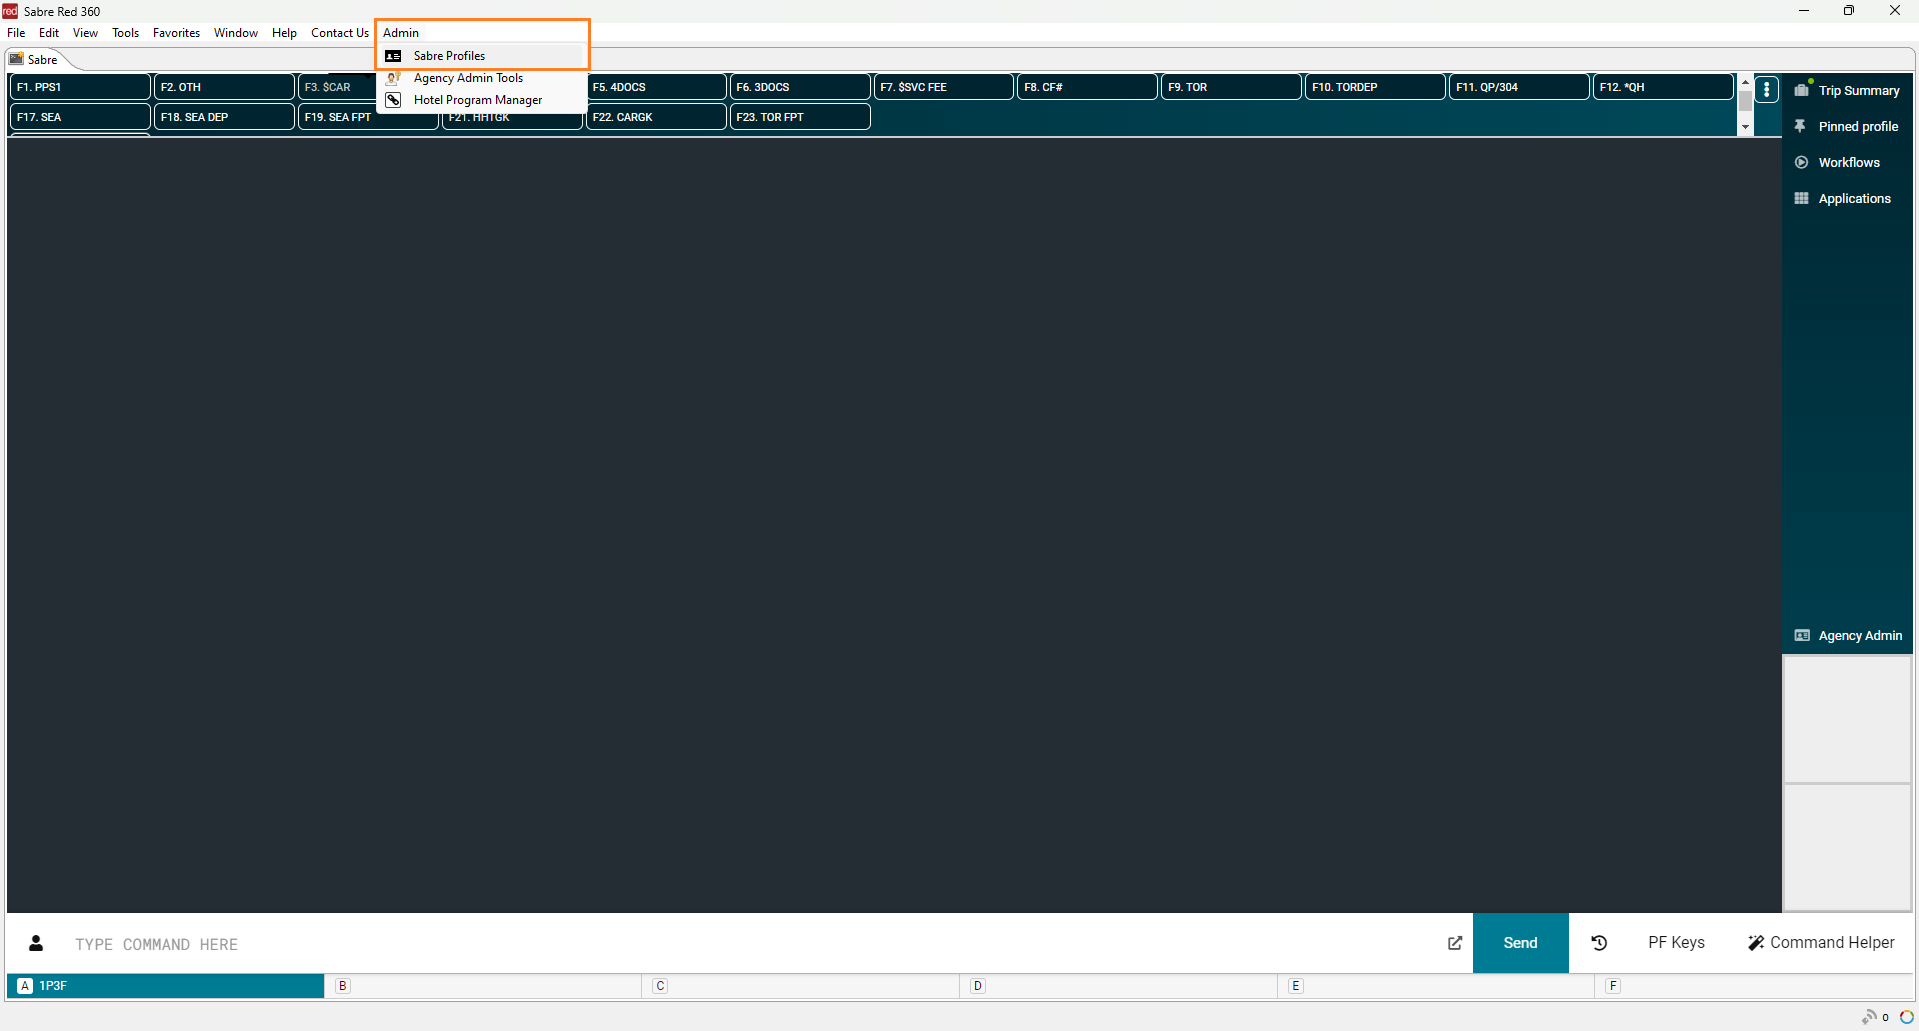Select work area D
Screen dimensions: 1919x1031
[x=1119, y=986]
